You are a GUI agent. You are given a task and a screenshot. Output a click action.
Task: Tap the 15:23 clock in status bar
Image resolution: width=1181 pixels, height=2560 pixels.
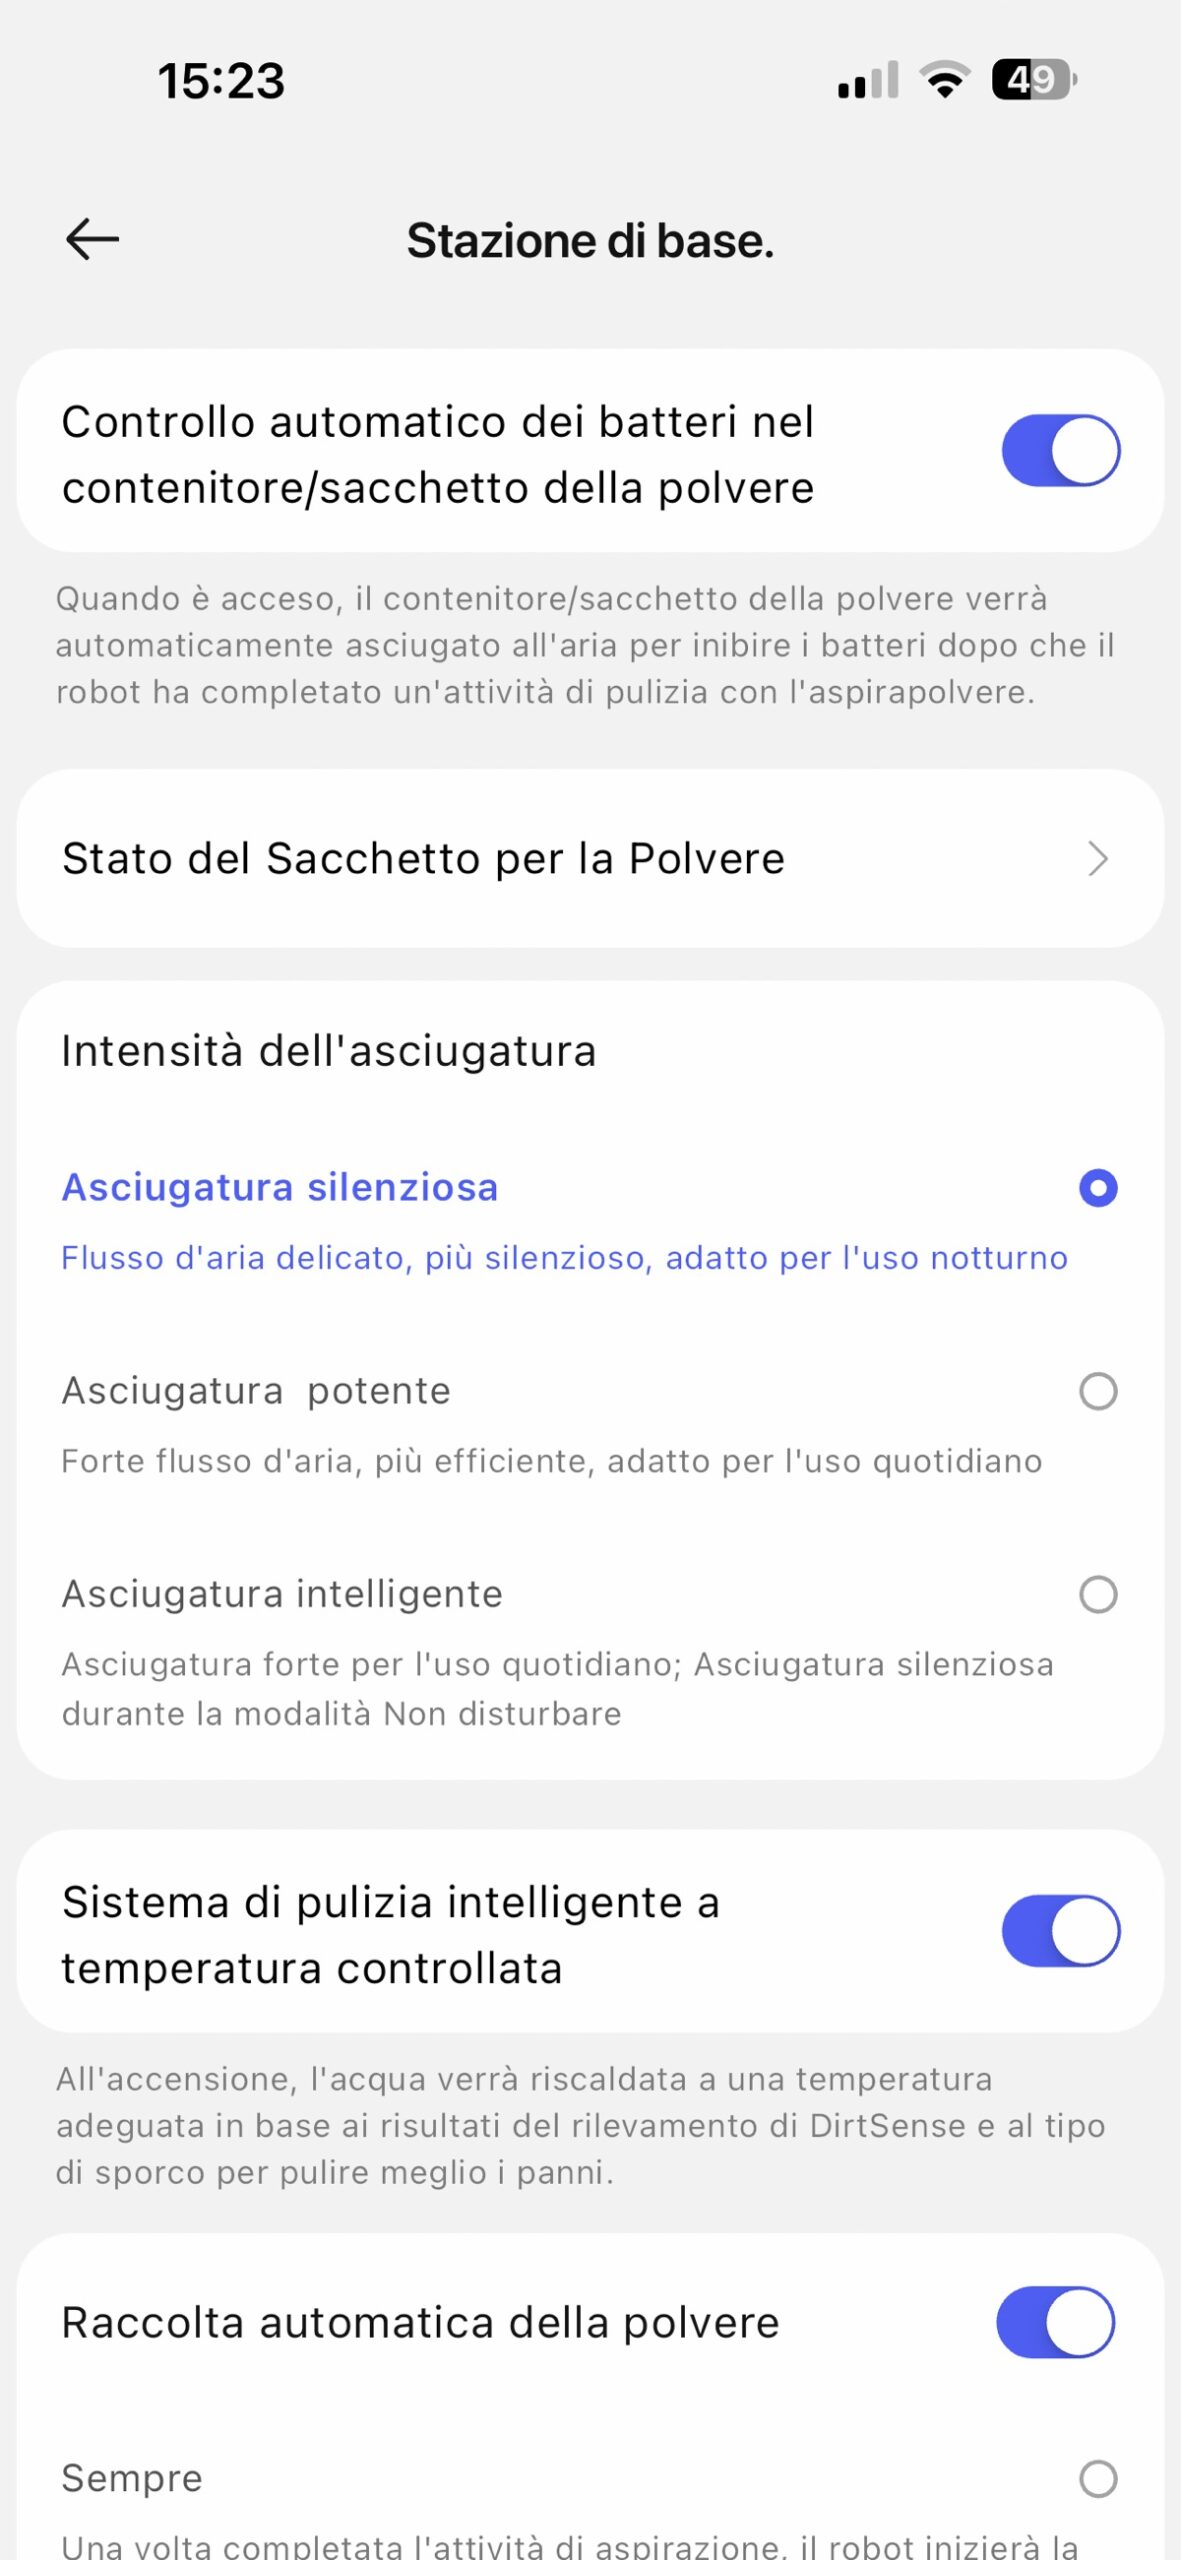[x=221, y=81]
